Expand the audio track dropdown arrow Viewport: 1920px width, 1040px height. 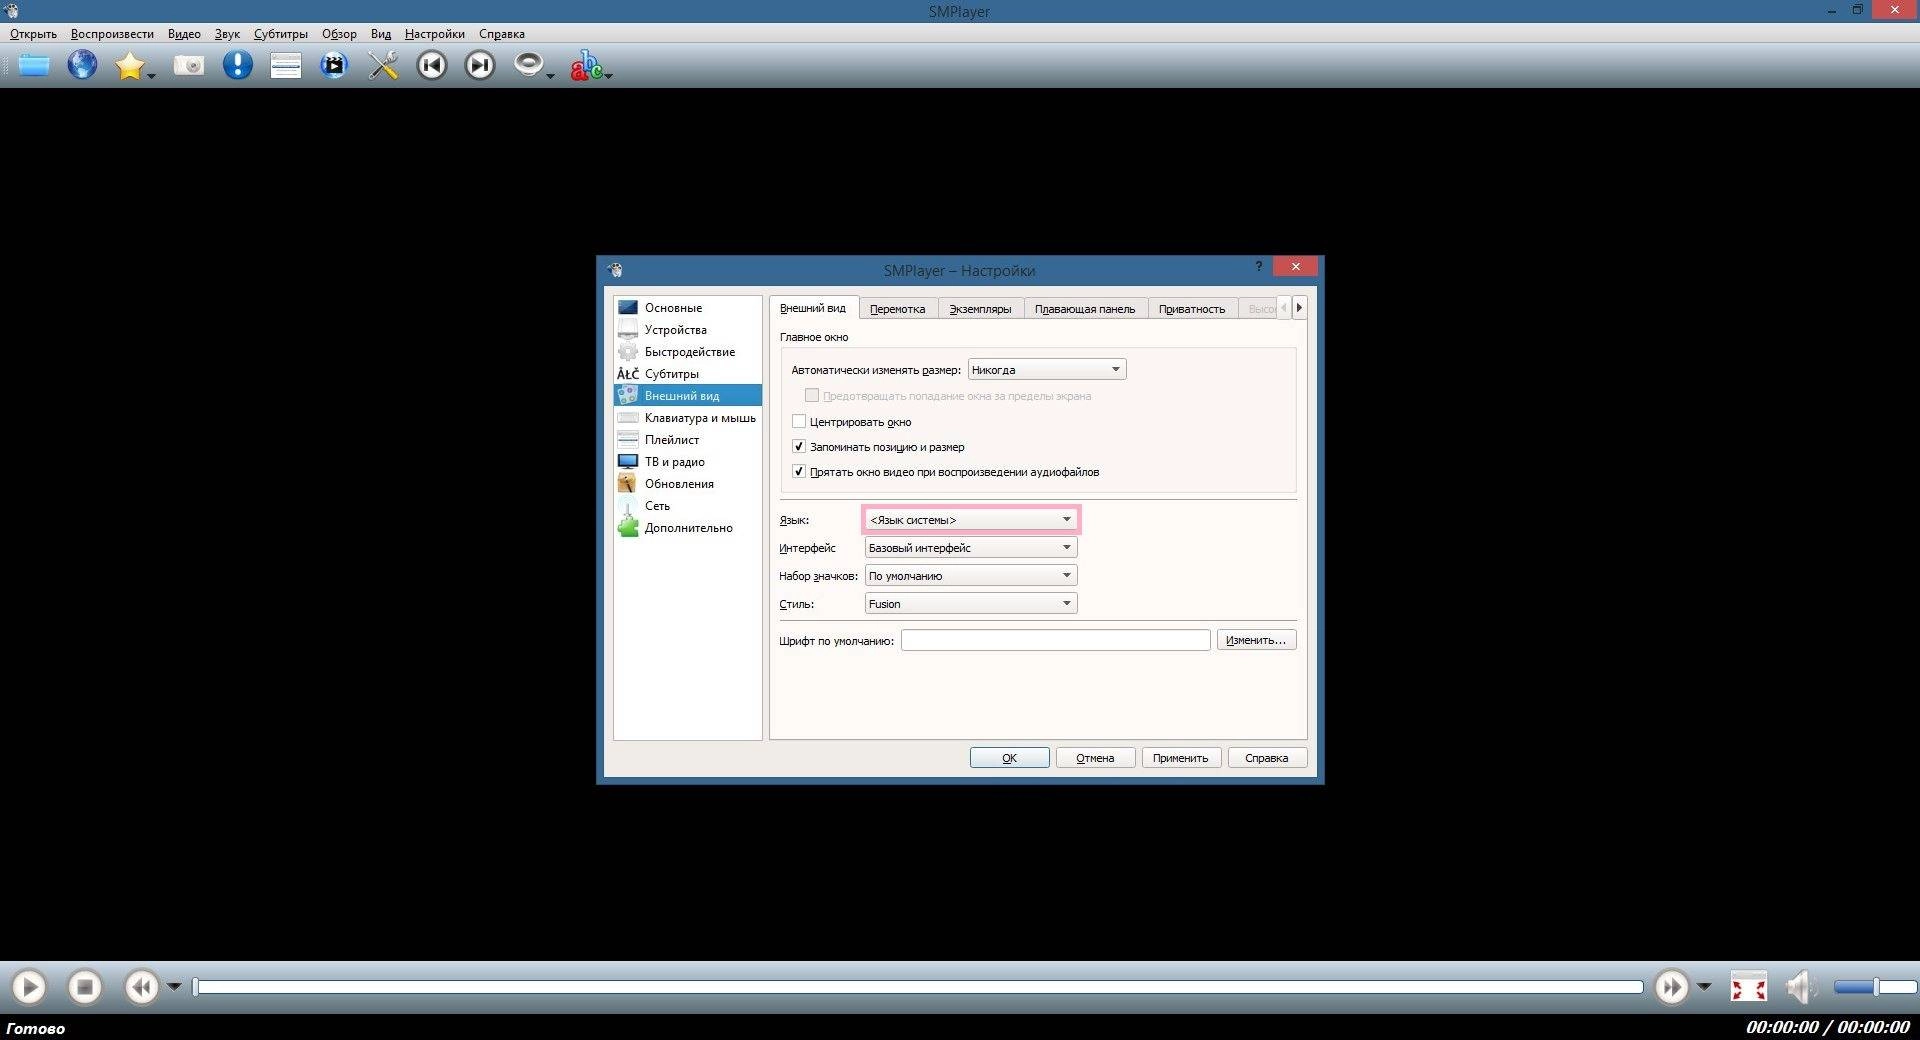pyautogui.click(x=550, y=75)
